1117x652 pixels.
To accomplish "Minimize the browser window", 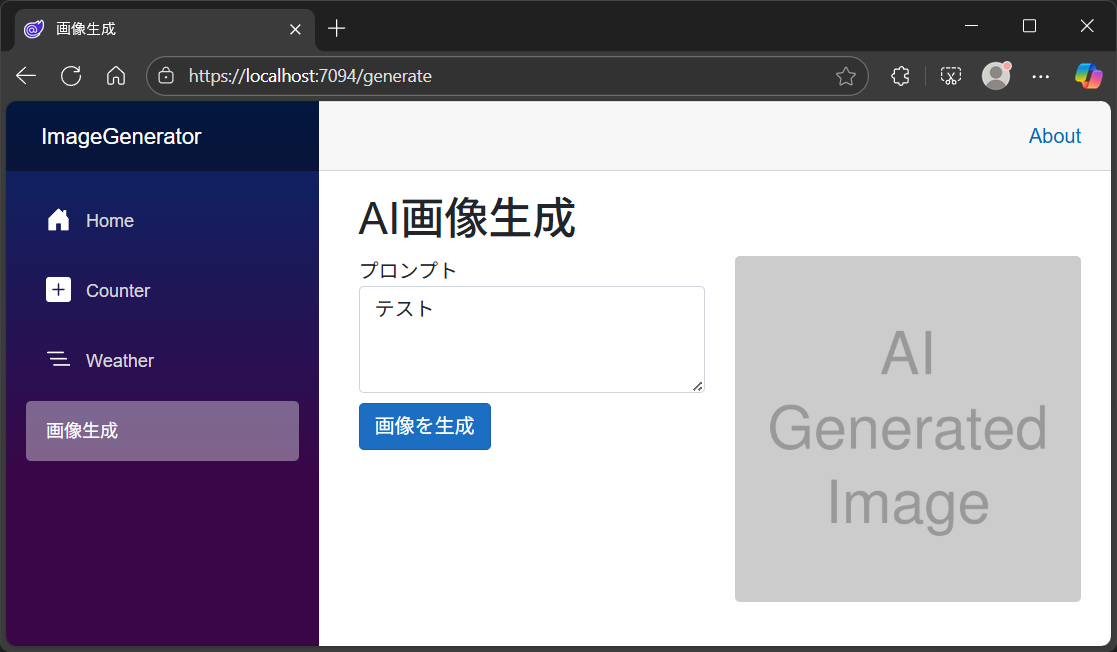I will (x=971, y=26).
